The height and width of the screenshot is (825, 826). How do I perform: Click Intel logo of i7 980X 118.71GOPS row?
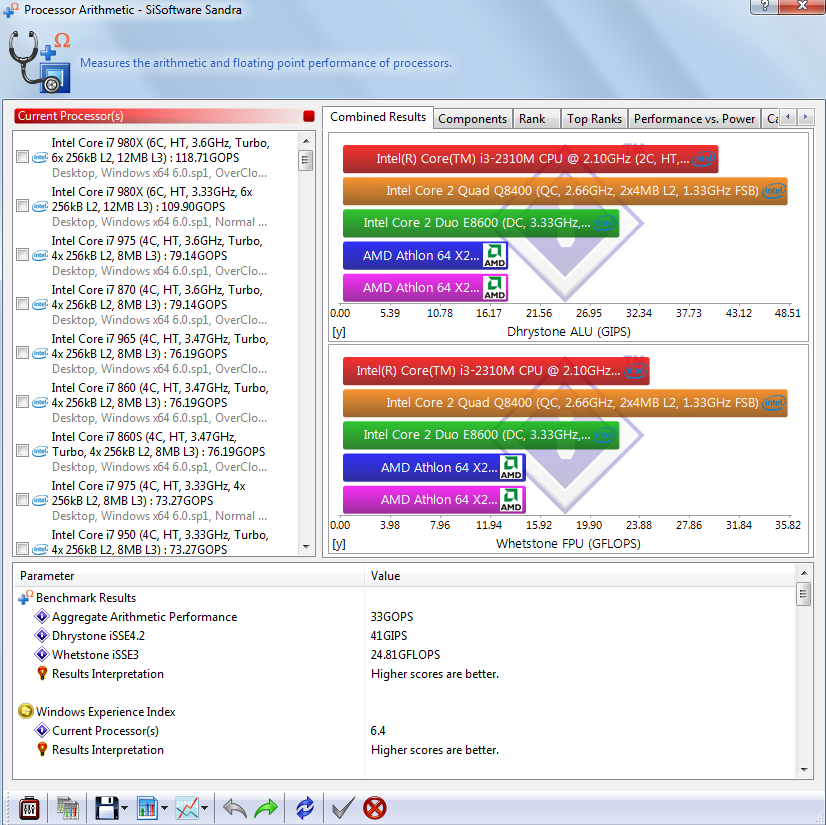coord(40,157)
